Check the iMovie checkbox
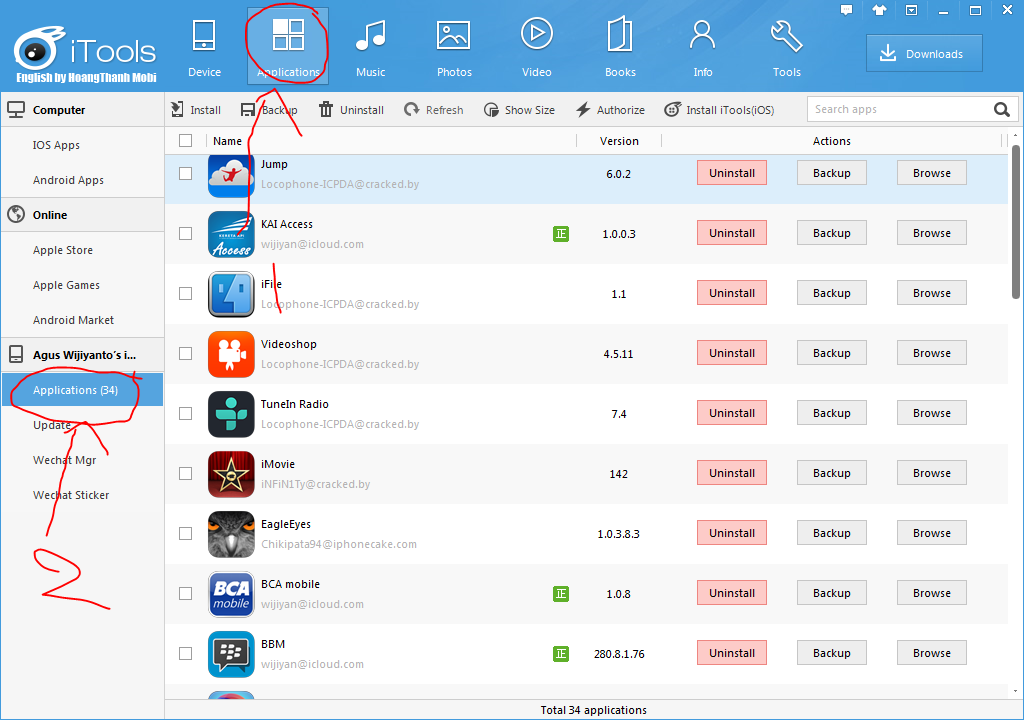Viewport: 1024px width, 720px height. pos(185,473)
